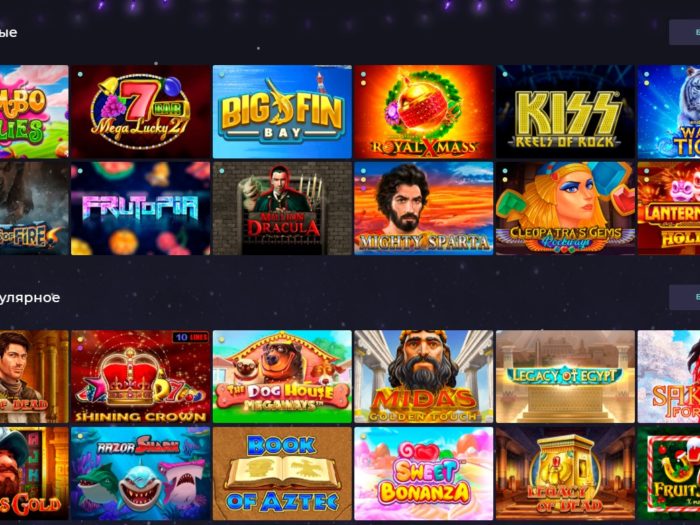Launch the Razor Shark game
The image size is (700, 525).
[141, 474]
